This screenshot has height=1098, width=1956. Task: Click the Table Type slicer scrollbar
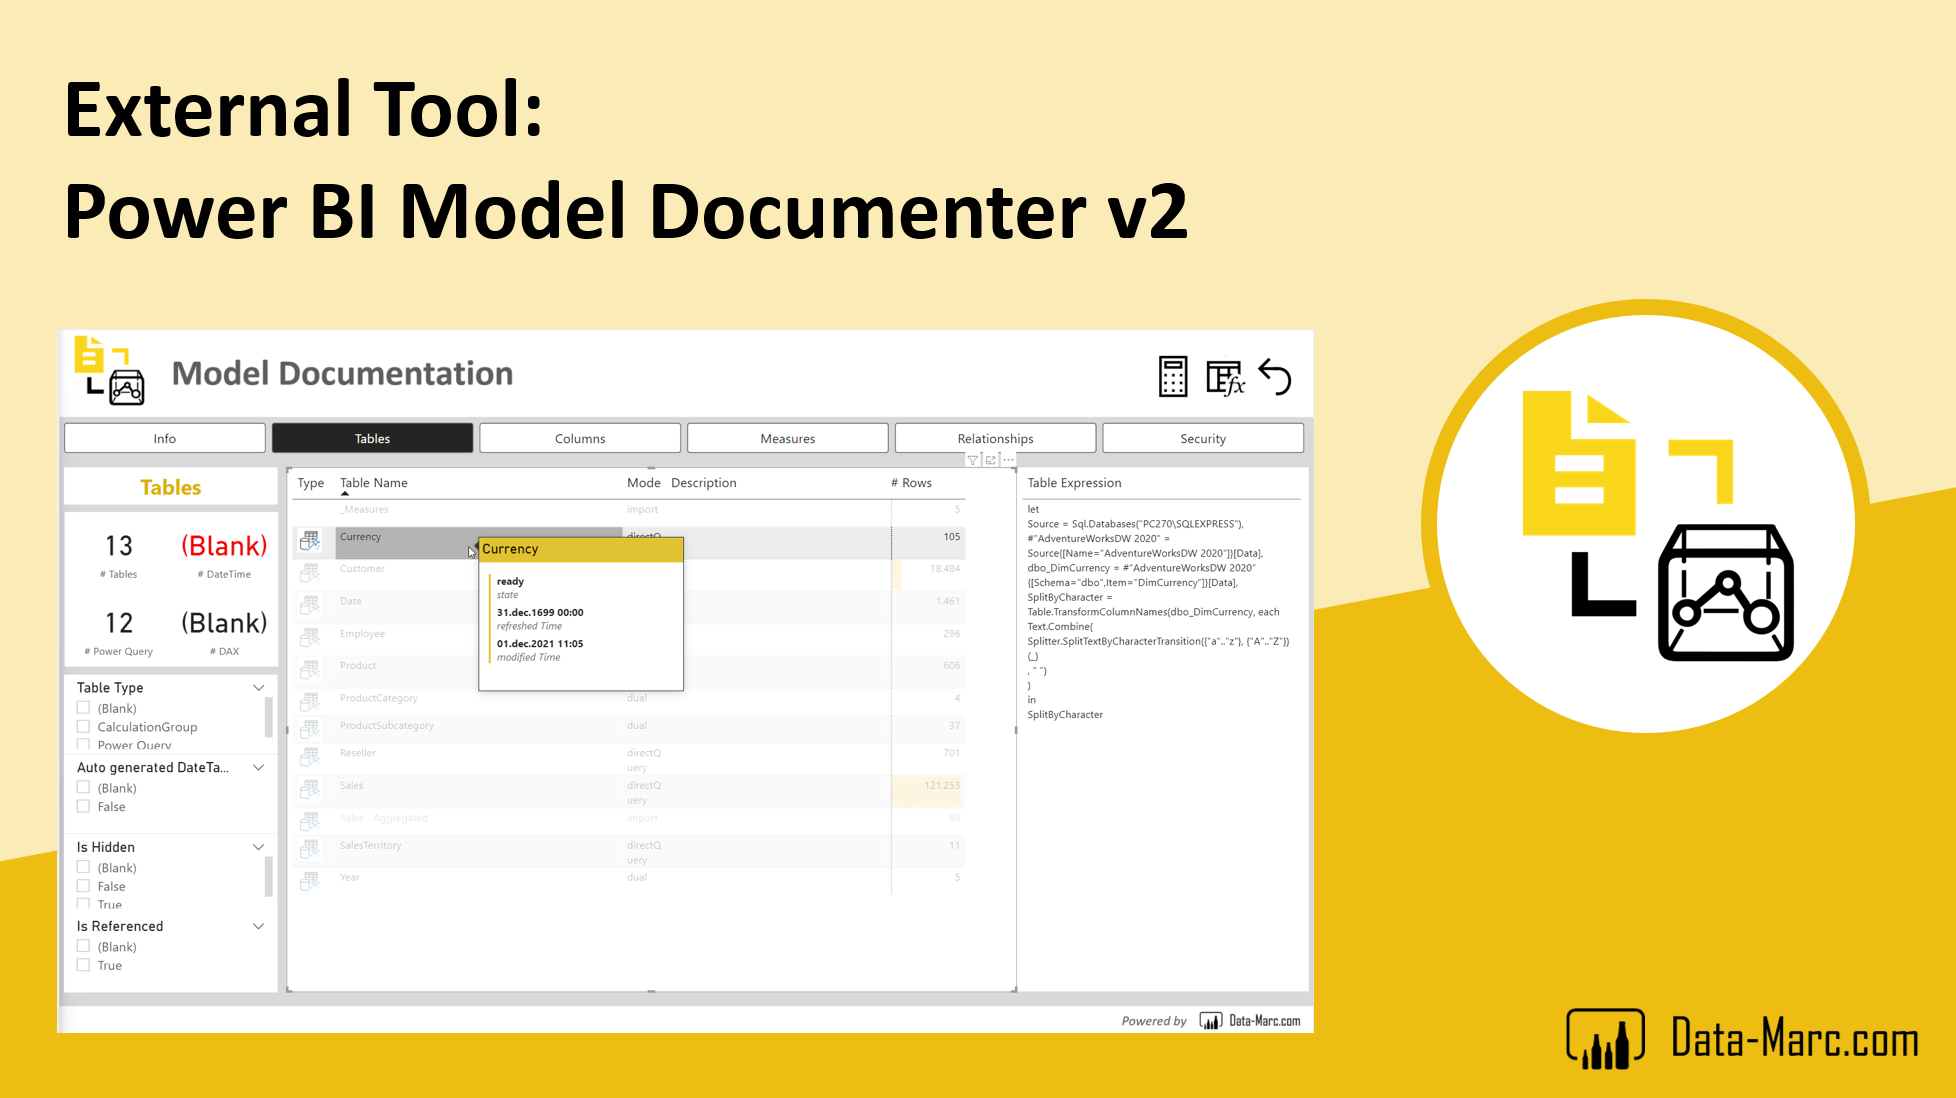tap(268, 716)
